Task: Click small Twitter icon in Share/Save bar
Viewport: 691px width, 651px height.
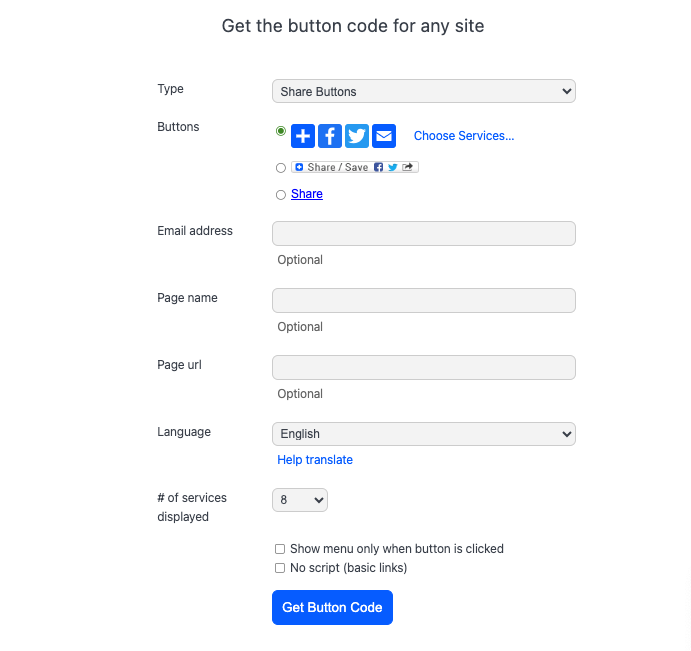Action: [393, 167]
